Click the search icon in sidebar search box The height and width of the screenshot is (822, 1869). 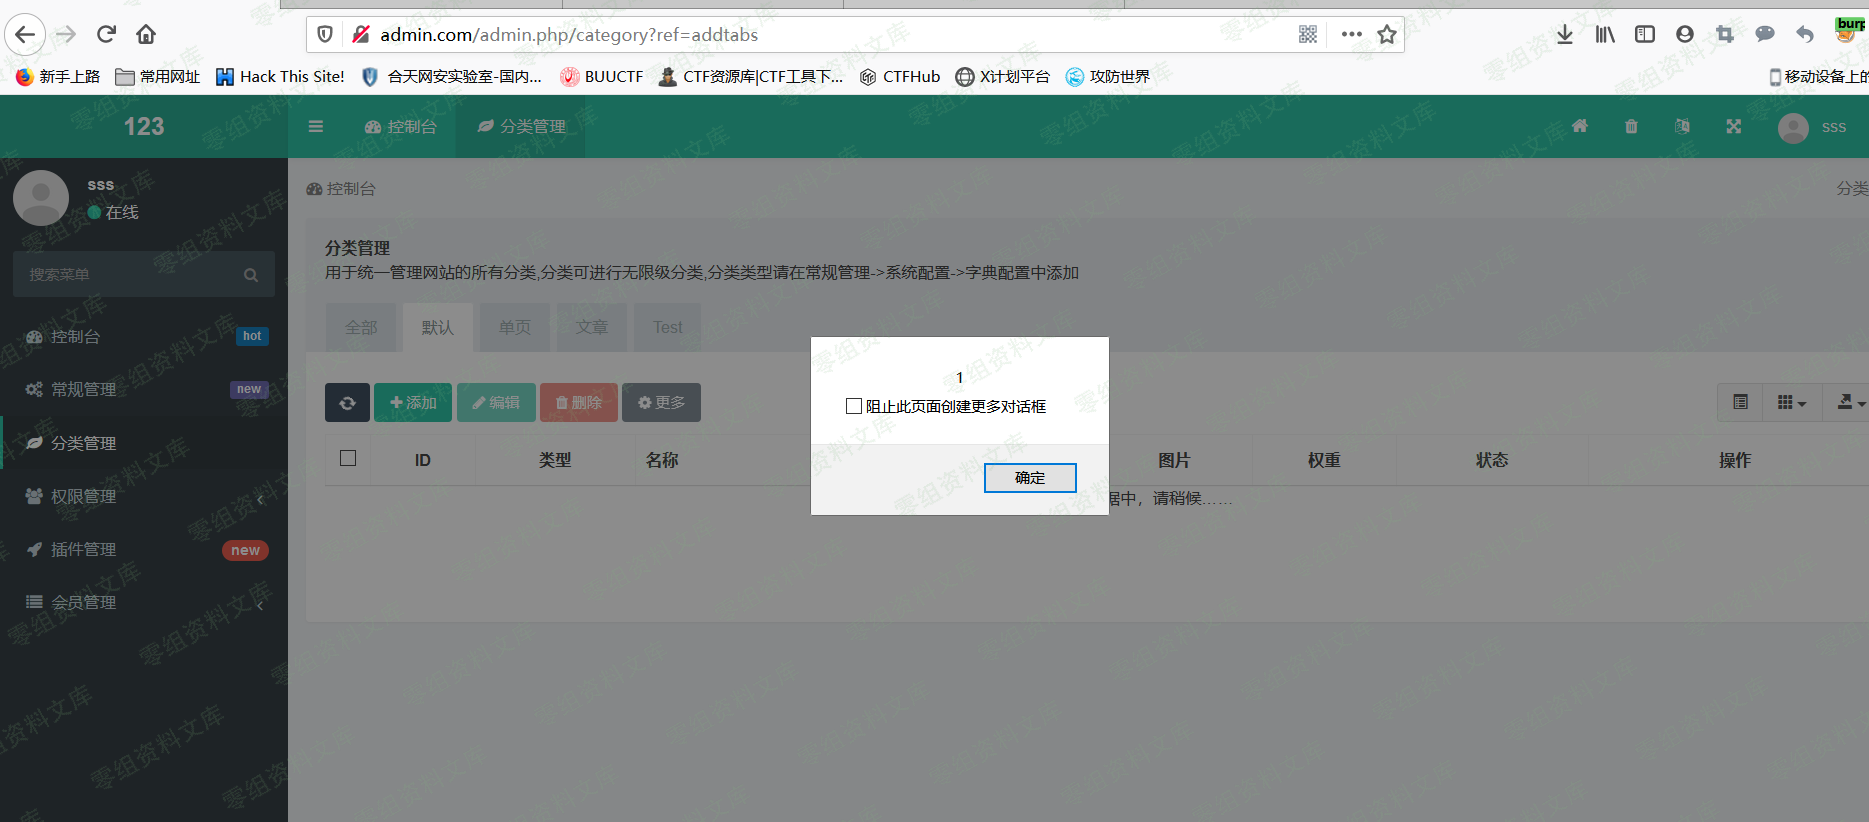click(251, 275)
